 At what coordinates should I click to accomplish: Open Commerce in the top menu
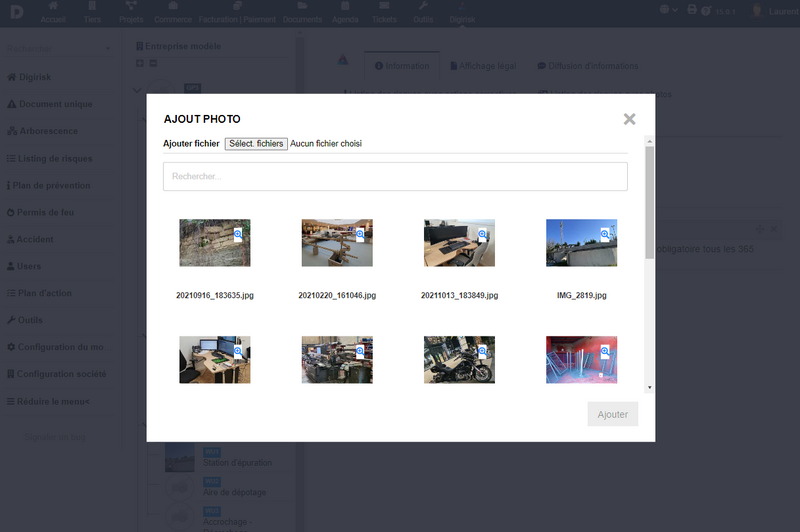[173, 13]
